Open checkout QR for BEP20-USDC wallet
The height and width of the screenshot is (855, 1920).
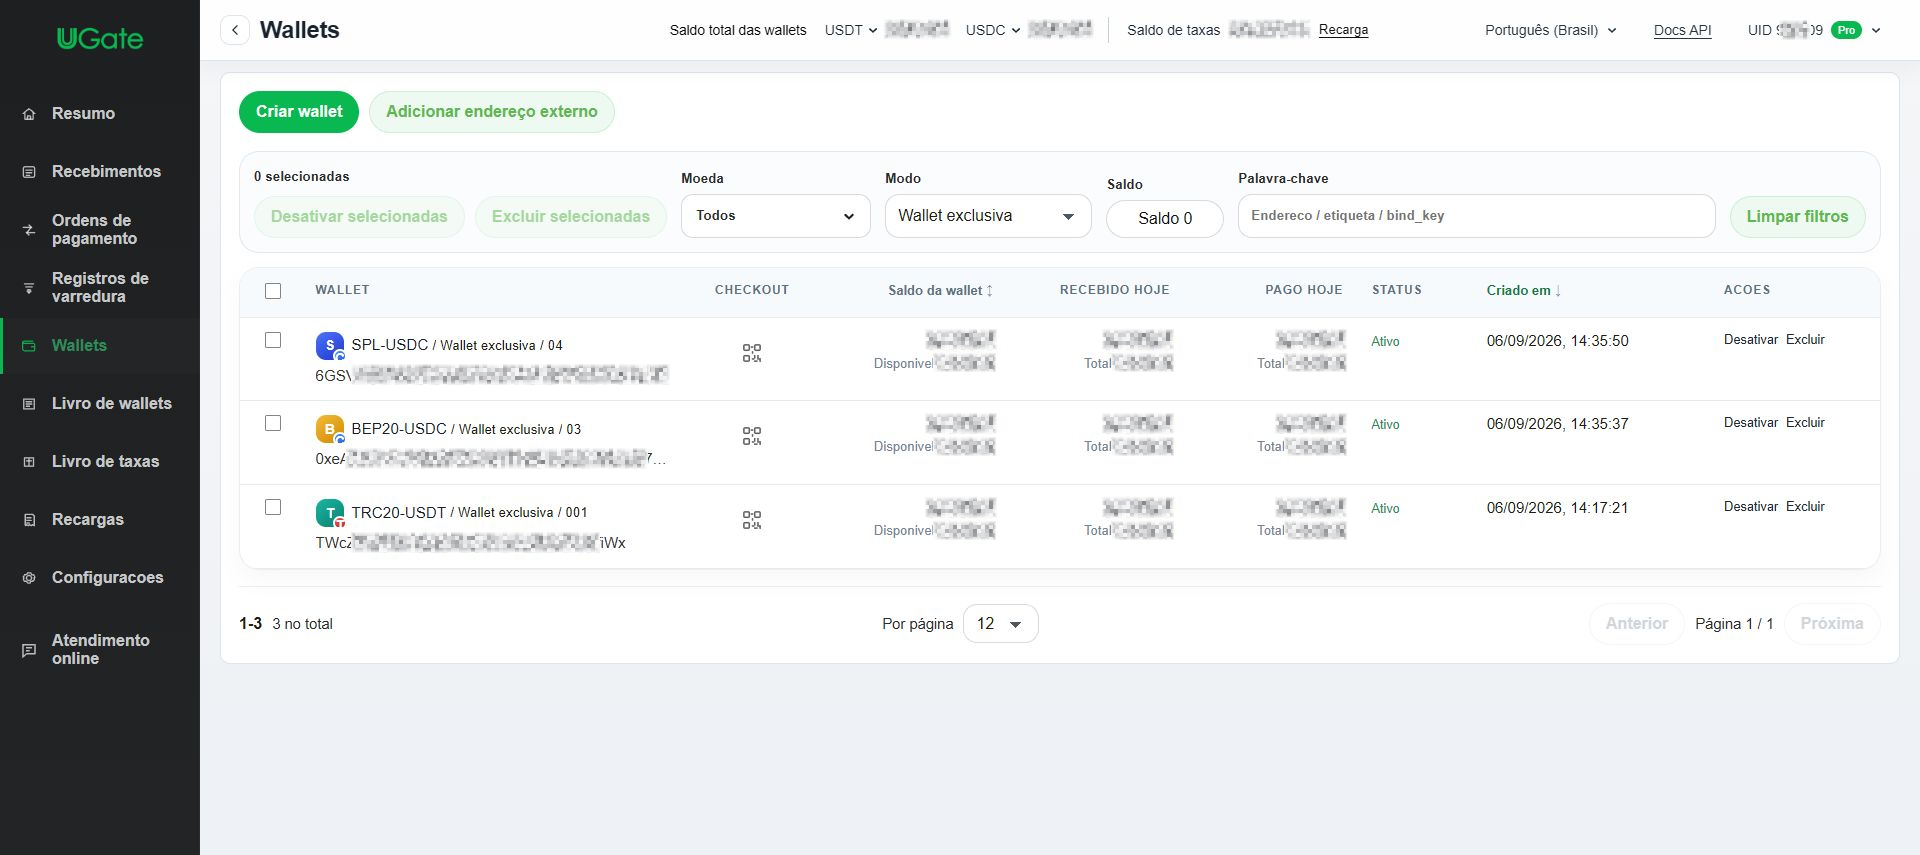[x=752, y=436]
